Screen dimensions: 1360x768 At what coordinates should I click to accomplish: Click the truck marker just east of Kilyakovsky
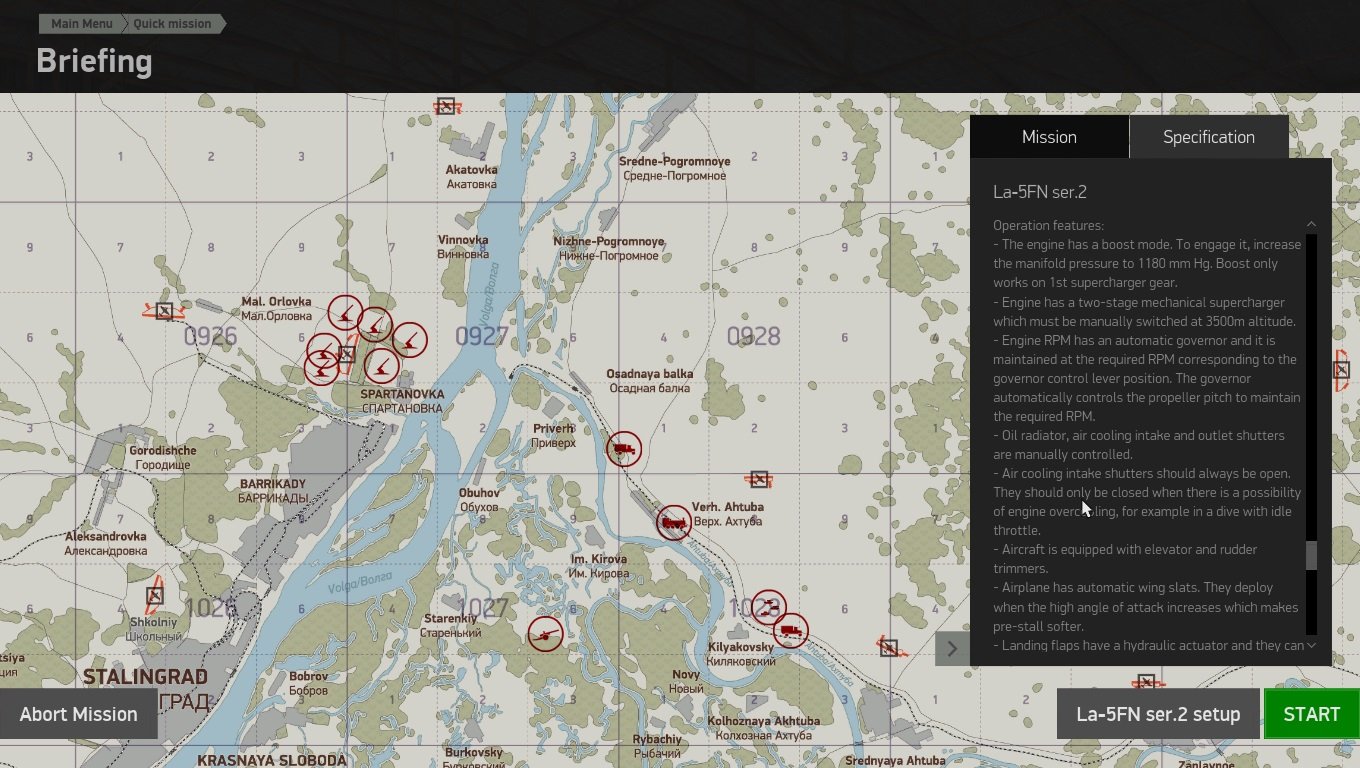791,631
